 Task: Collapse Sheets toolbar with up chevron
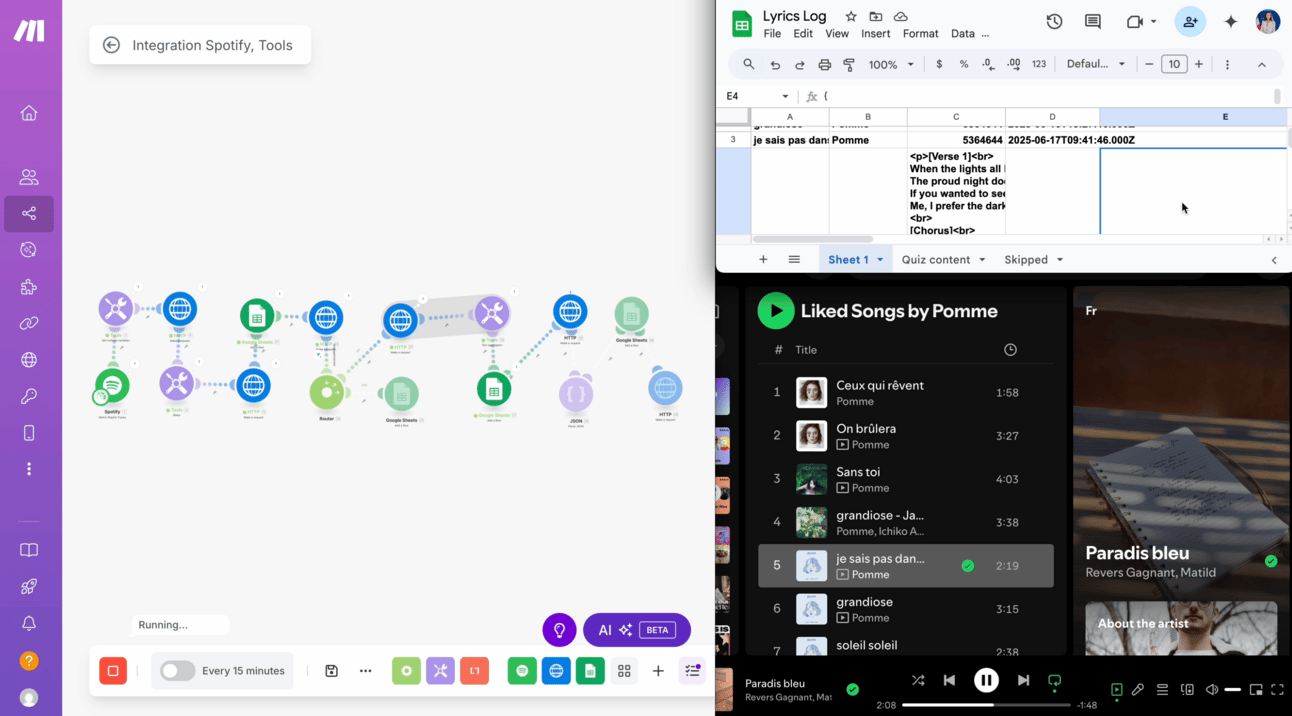[x=1262, y=64]
